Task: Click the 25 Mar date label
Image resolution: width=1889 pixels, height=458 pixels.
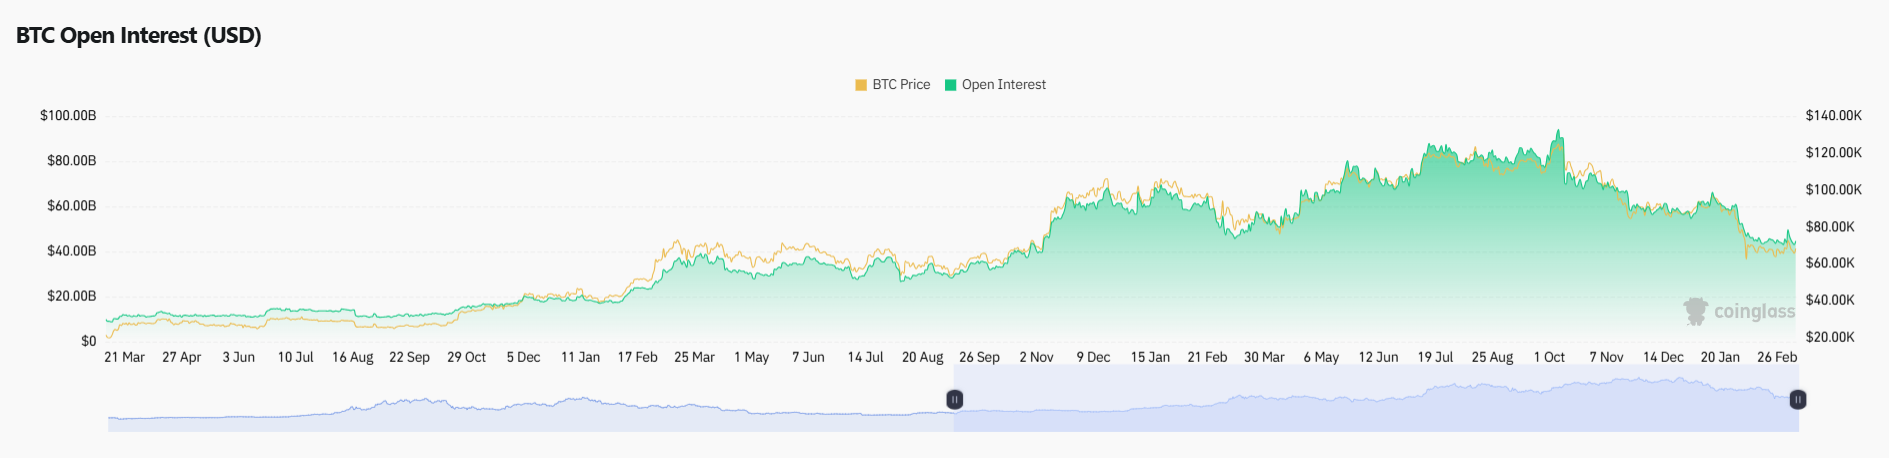Action: pyautogui.click(x=695, y=357)
